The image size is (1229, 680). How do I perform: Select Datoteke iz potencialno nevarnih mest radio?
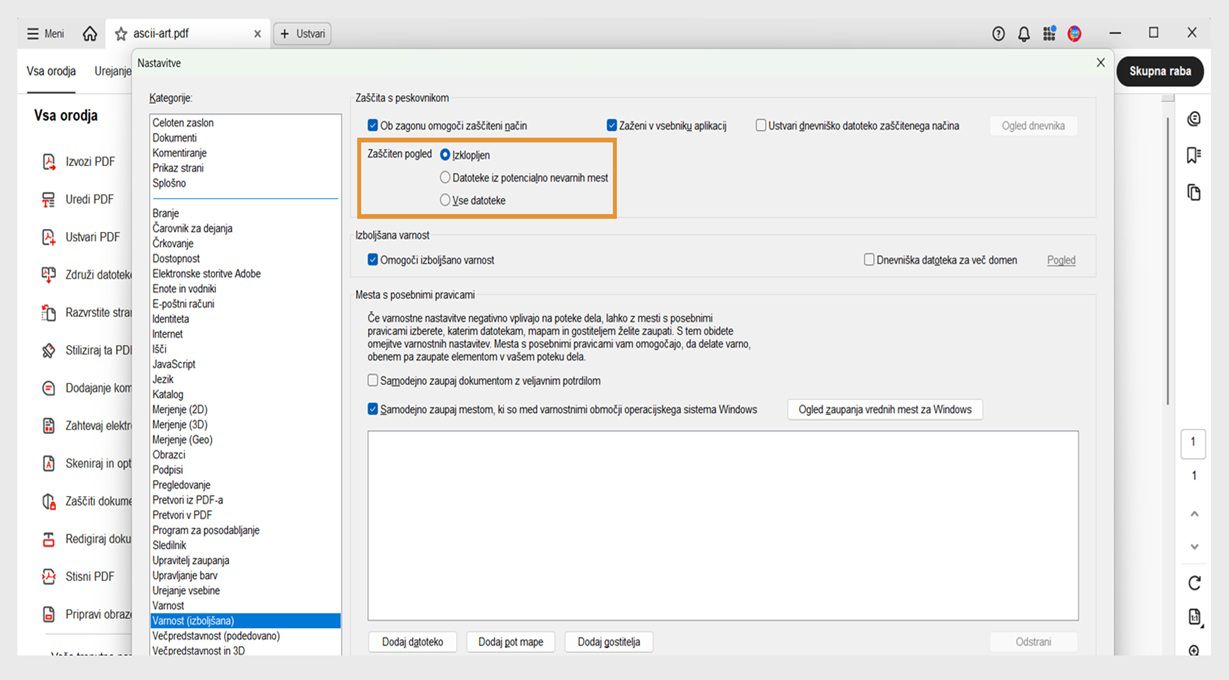point(445,177)
